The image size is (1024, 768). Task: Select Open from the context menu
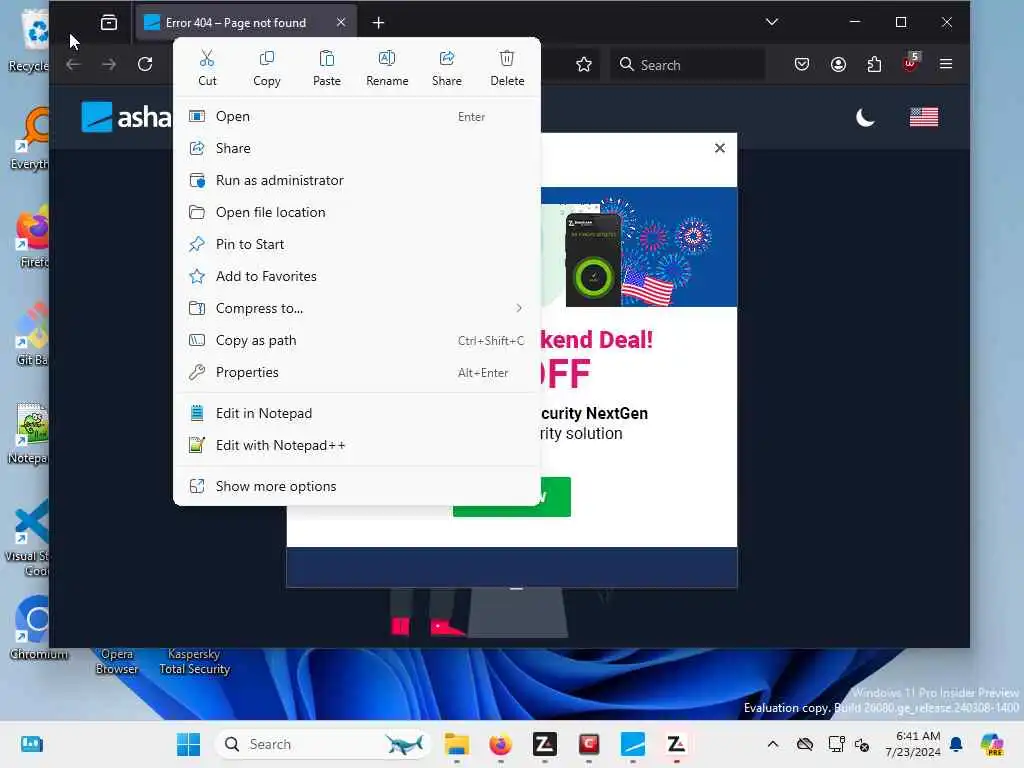coord(357,116)
